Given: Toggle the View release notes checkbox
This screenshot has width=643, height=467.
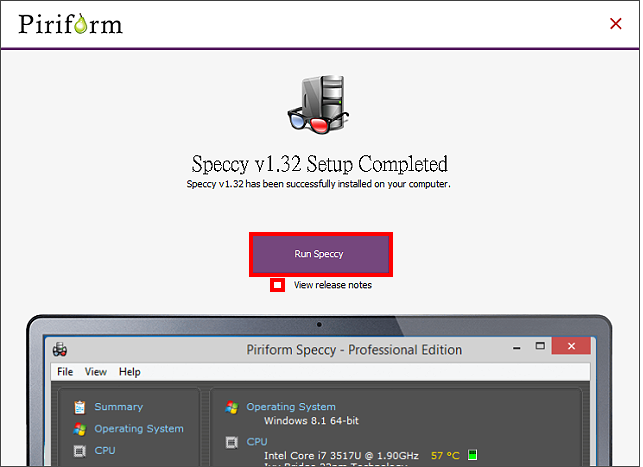Looking at the screenshot, I should point(277,285).
